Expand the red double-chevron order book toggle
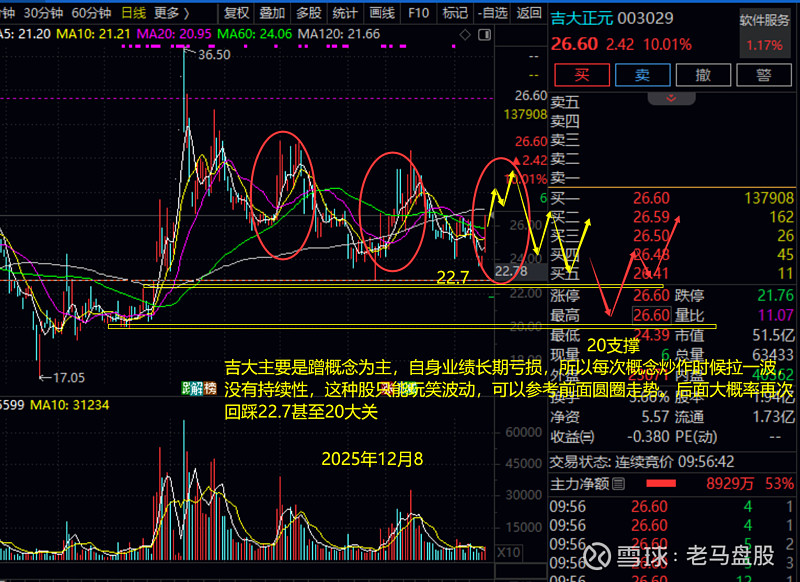This screenshot has width=800, height=582. [x=671, y=98]
